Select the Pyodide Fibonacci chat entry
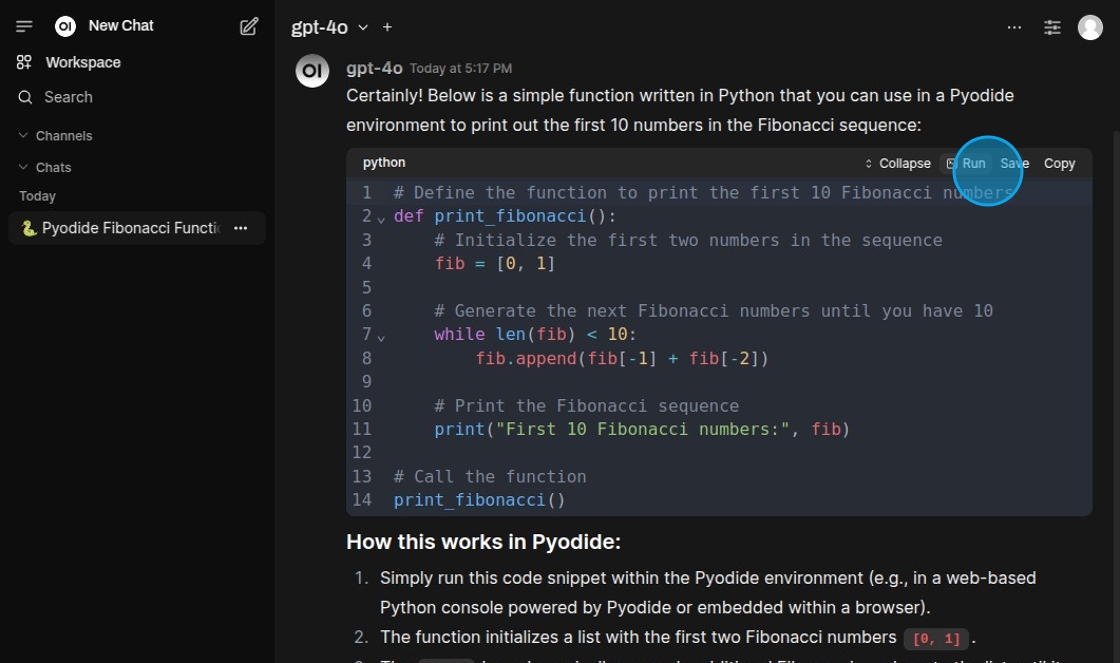 (x=120, y=228)
